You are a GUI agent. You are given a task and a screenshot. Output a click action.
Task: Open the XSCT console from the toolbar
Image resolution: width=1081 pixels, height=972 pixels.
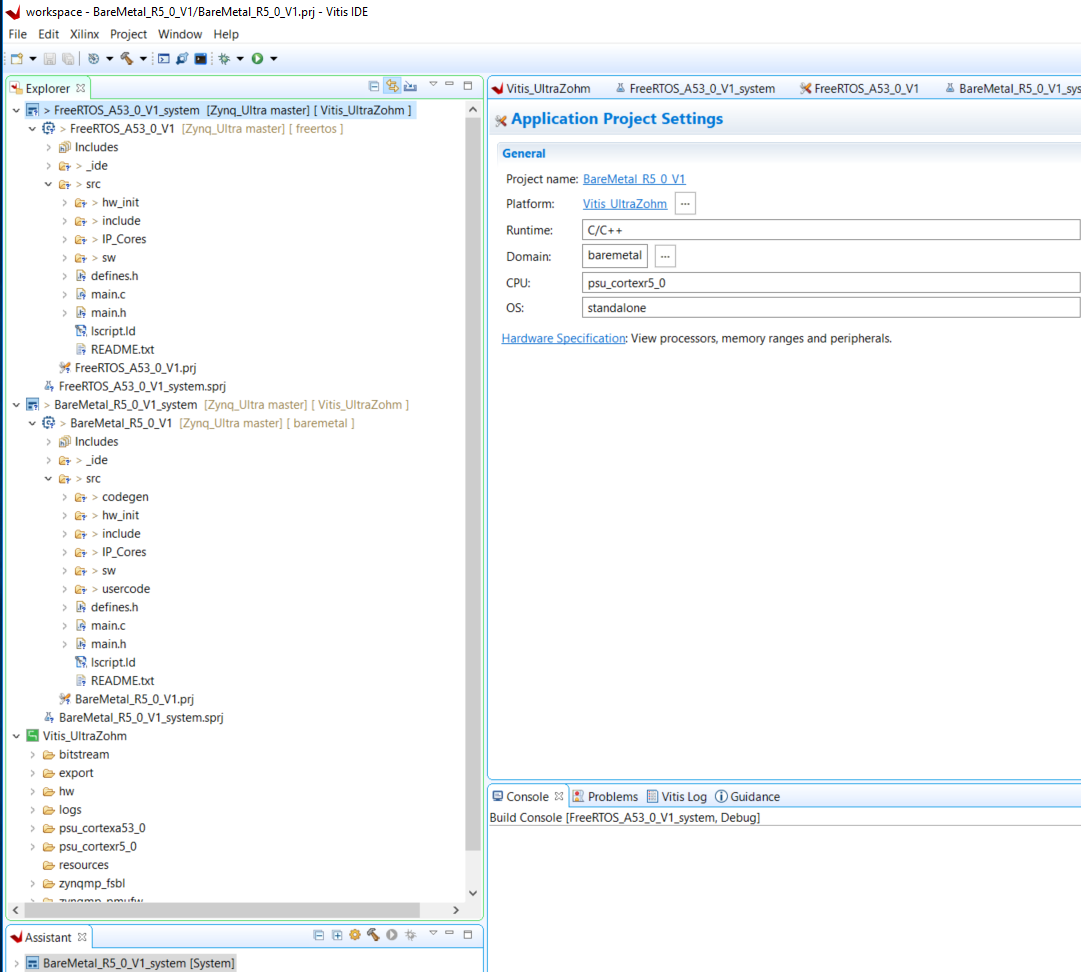164,59
